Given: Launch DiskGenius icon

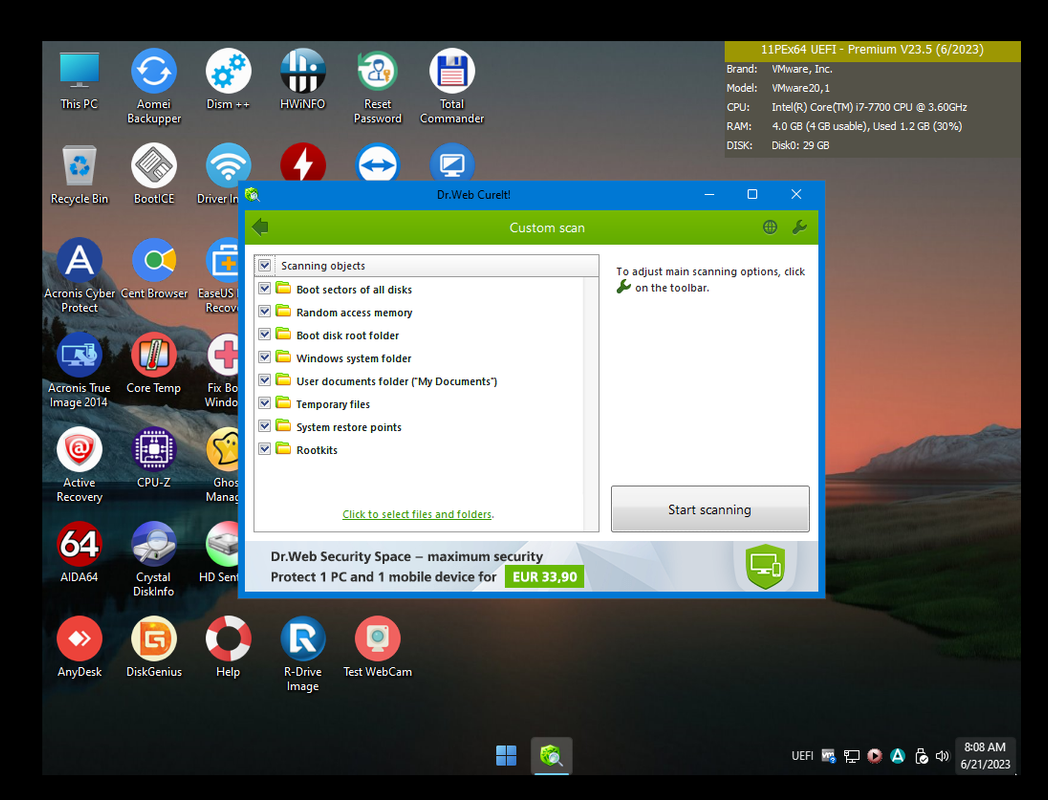Looking at the screenshot, I should (154, 648).
